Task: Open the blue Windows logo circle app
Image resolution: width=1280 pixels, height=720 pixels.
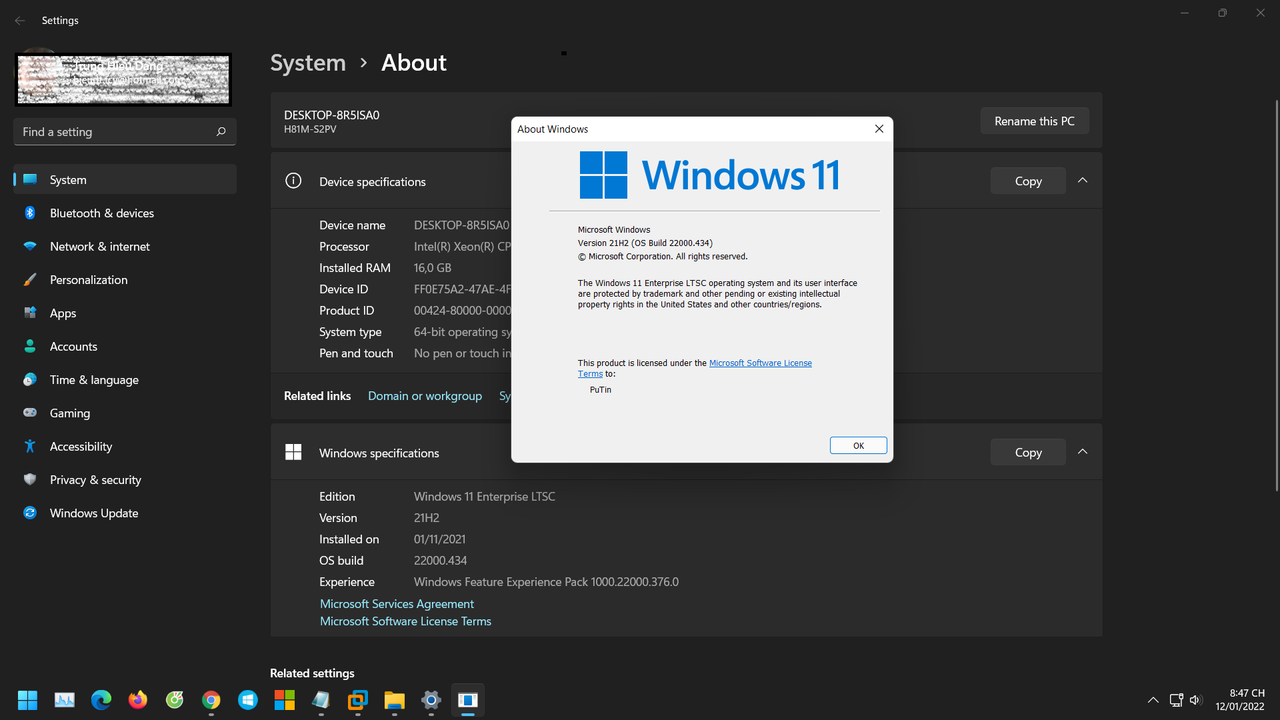Action: [248, 700]
